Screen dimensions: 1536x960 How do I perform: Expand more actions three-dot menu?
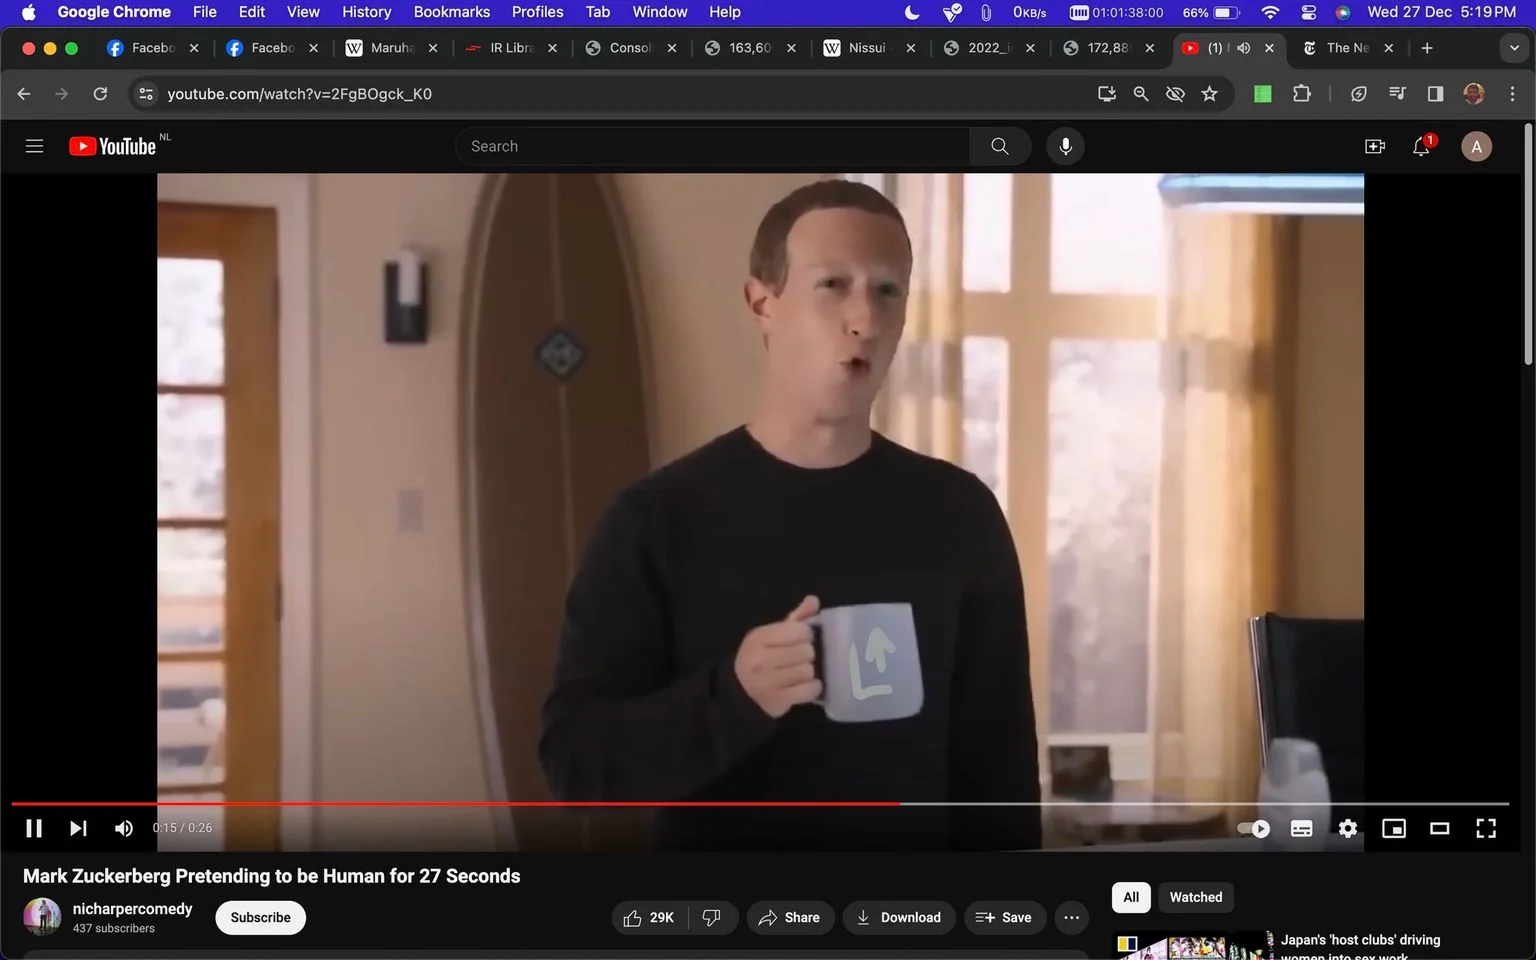[x=1072, y=917]
